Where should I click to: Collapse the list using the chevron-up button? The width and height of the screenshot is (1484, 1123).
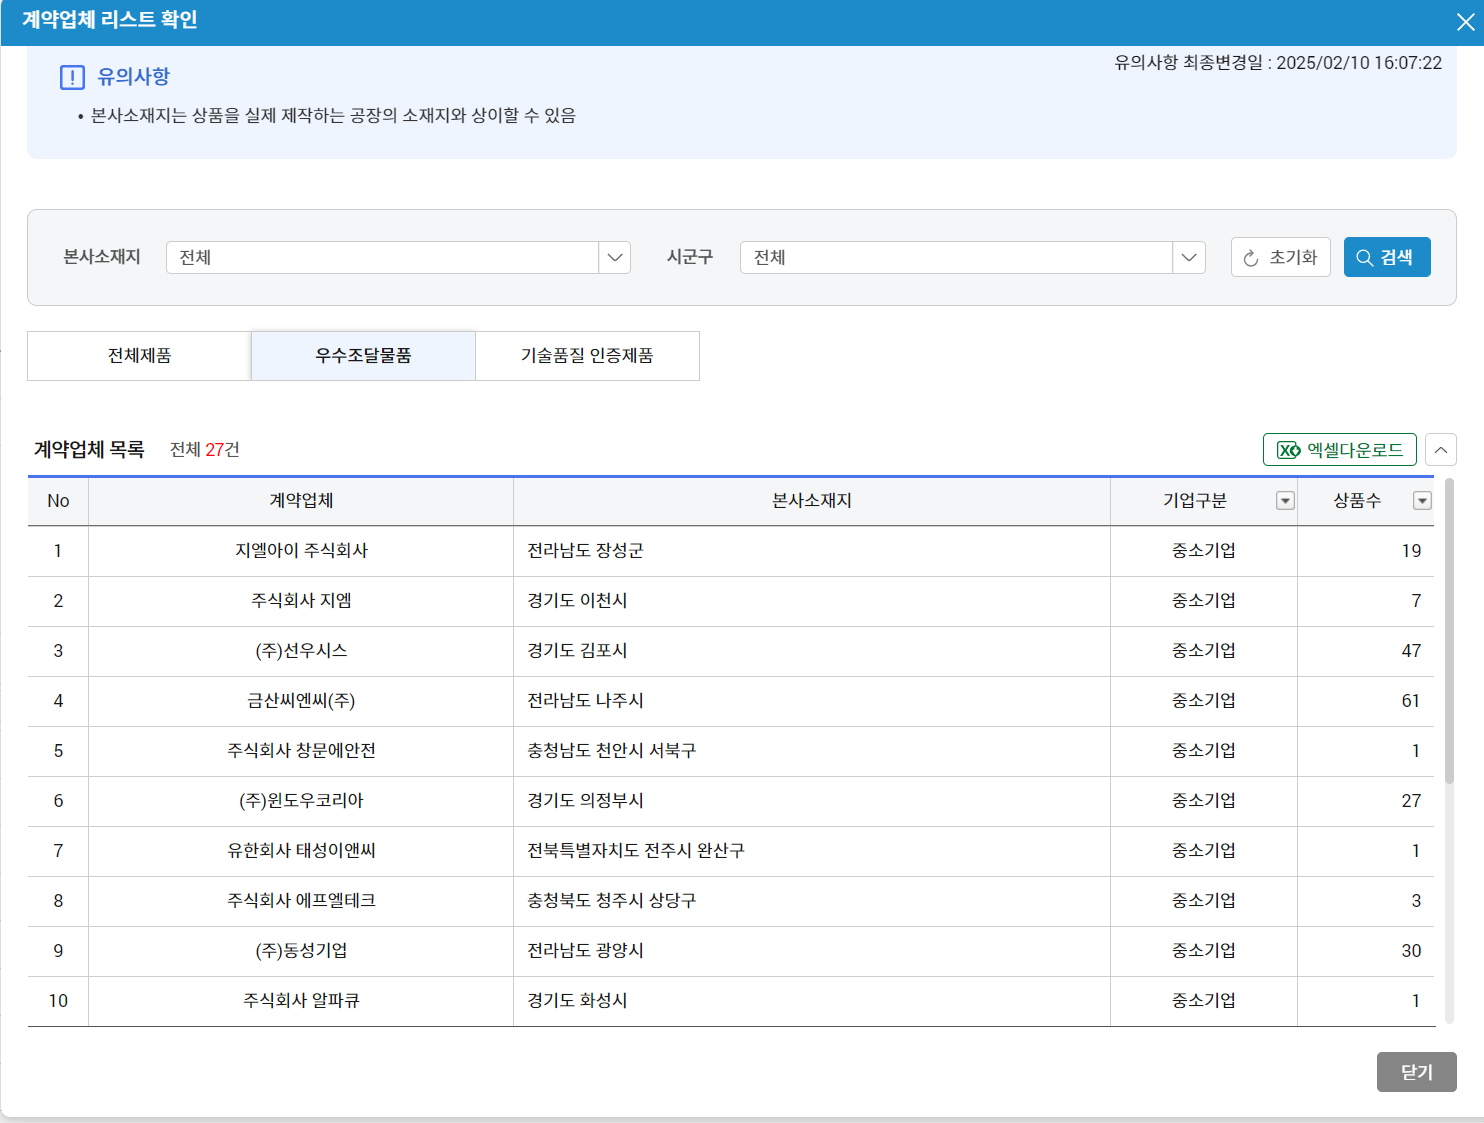1441,450
